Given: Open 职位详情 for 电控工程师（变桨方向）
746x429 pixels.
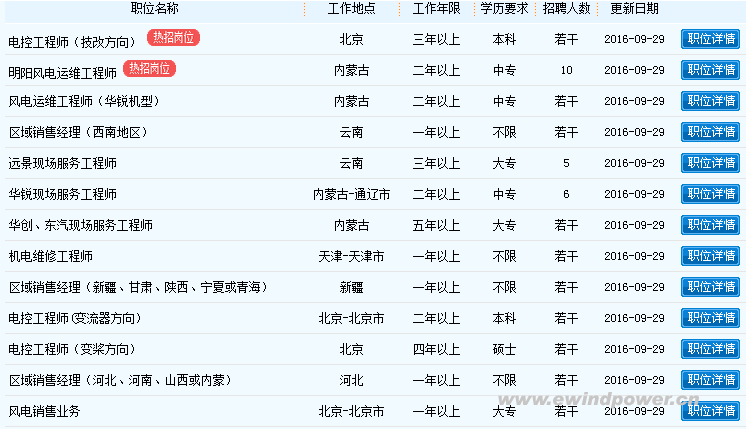Looking at the screenshot, I should click(710, 349).
